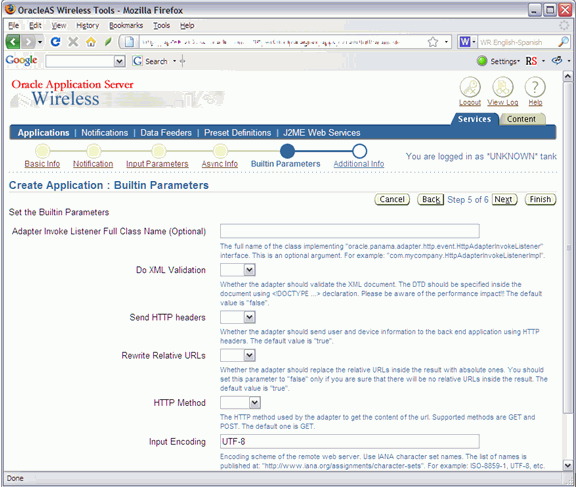
Task: Click the wizard Back button
Action: point(431,199)
